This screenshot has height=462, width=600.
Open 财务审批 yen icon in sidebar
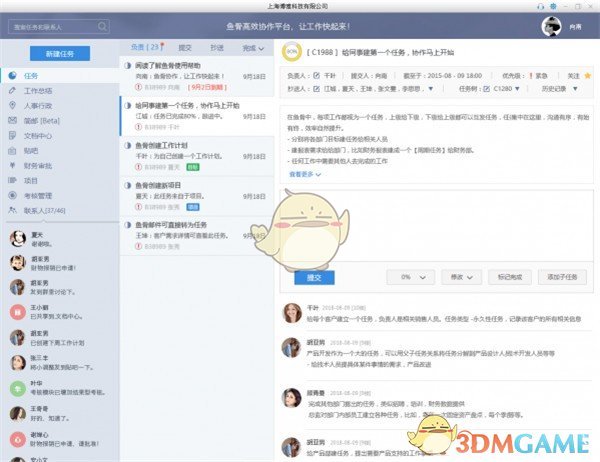coord(12,166)
